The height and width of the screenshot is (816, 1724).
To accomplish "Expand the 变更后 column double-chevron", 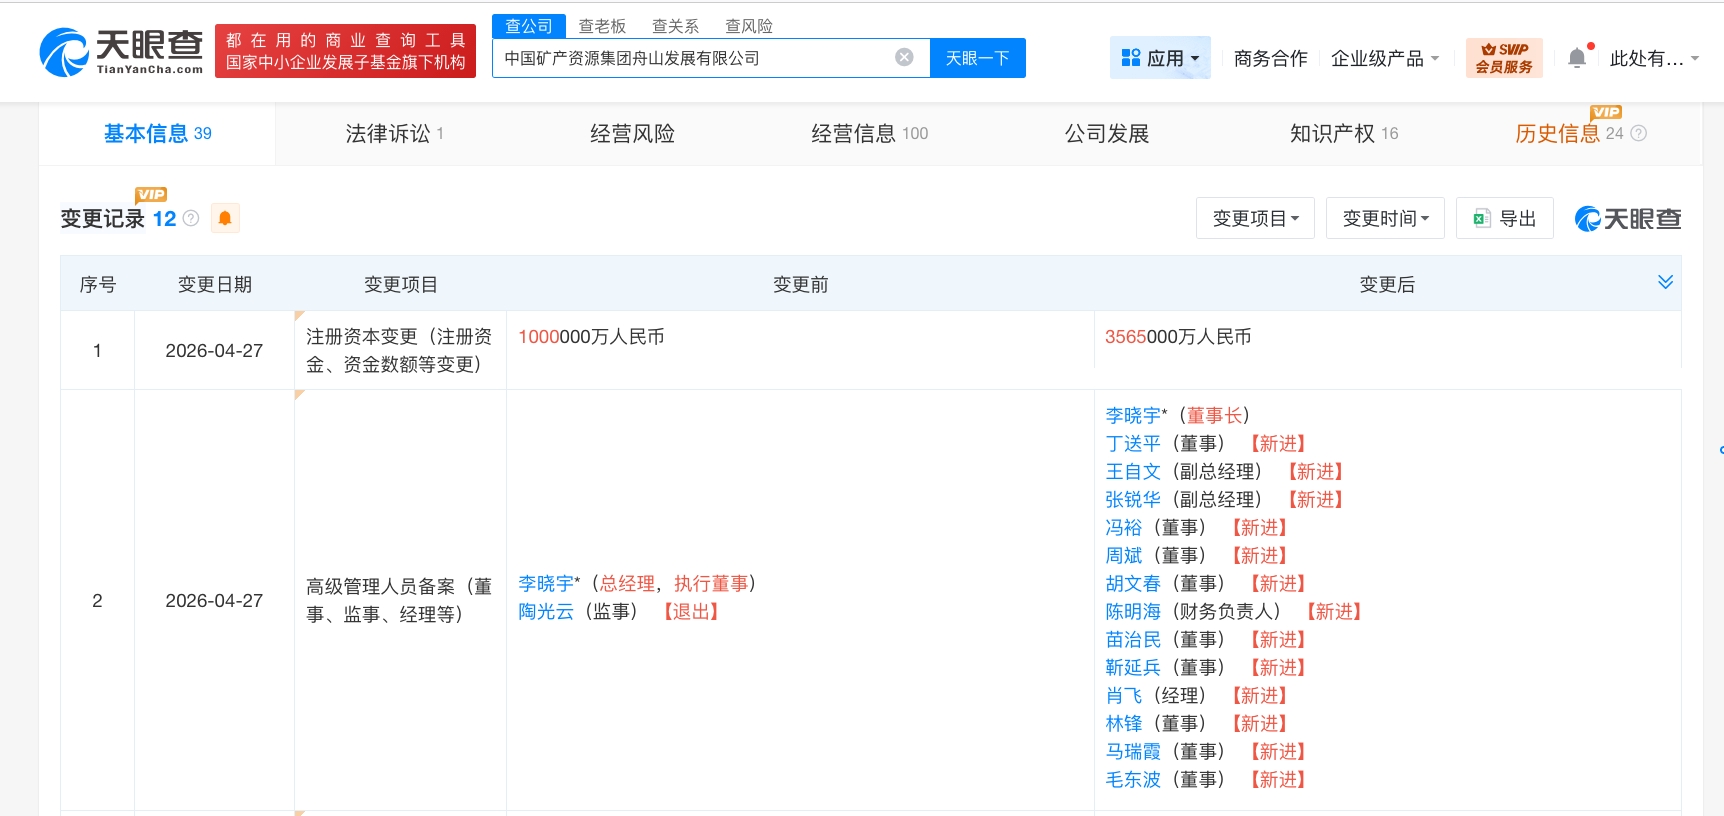I will pos(1665,283).
